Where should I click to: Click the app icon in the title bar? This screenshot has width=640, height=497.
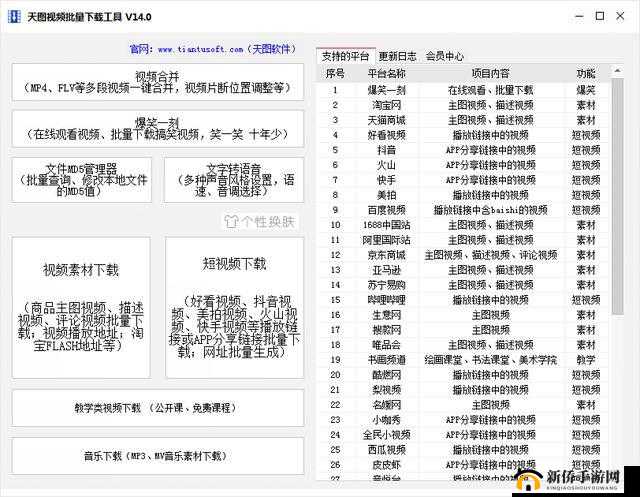(x=14, y=17)
